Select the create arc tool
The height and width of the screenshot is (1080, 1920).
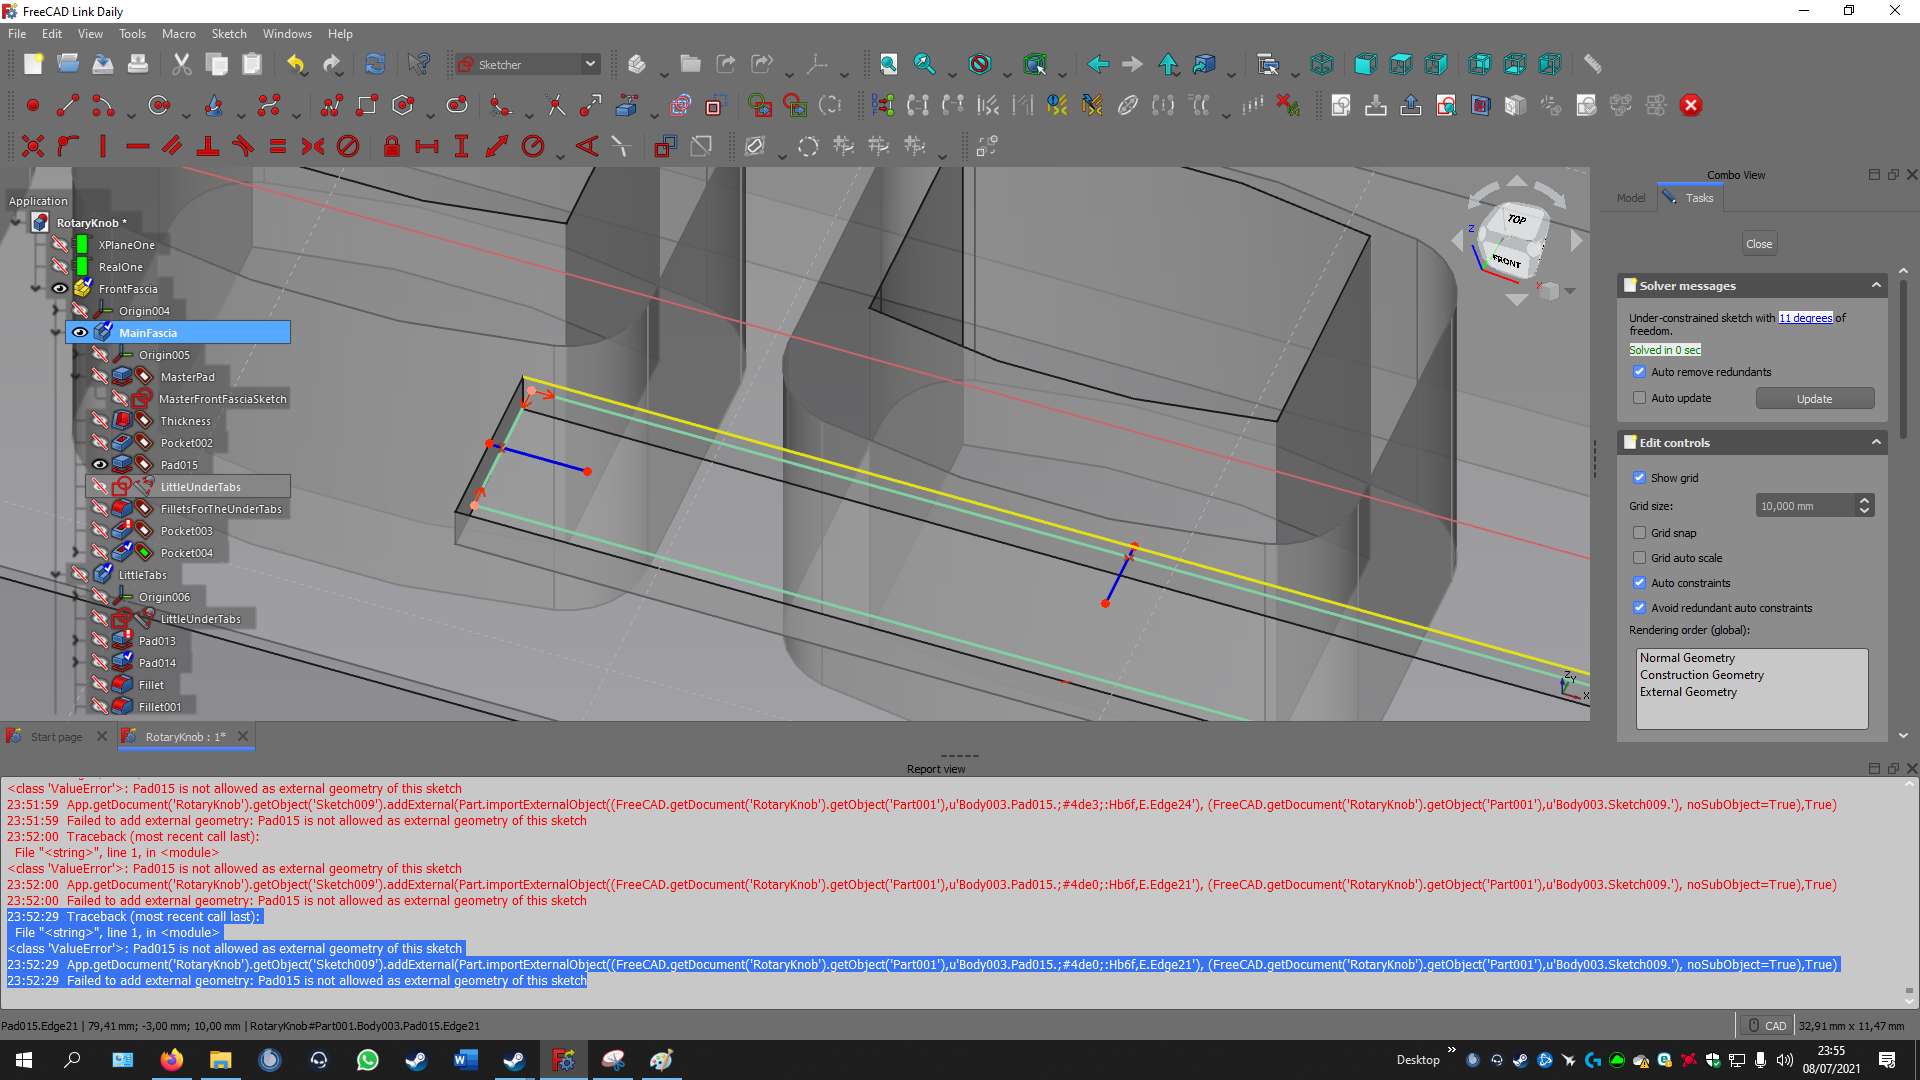click(103, 105)
